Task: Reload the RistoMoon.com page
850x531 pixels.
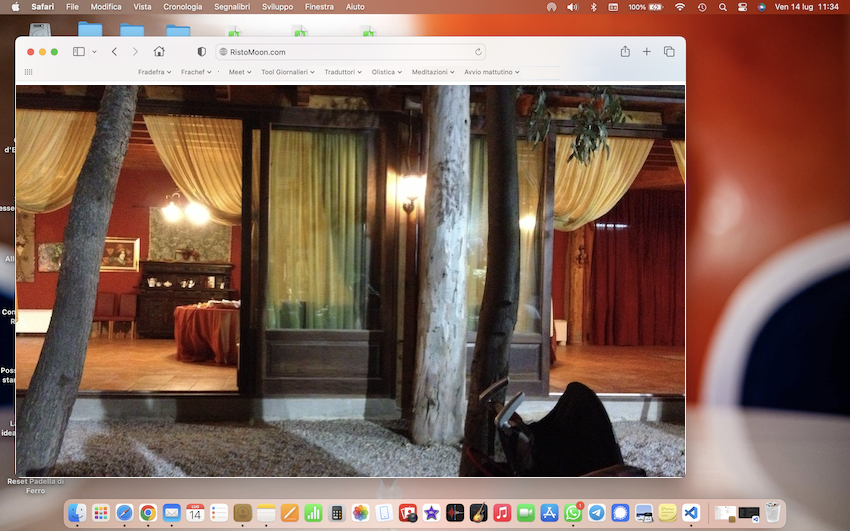Action: tap(478, 52)
